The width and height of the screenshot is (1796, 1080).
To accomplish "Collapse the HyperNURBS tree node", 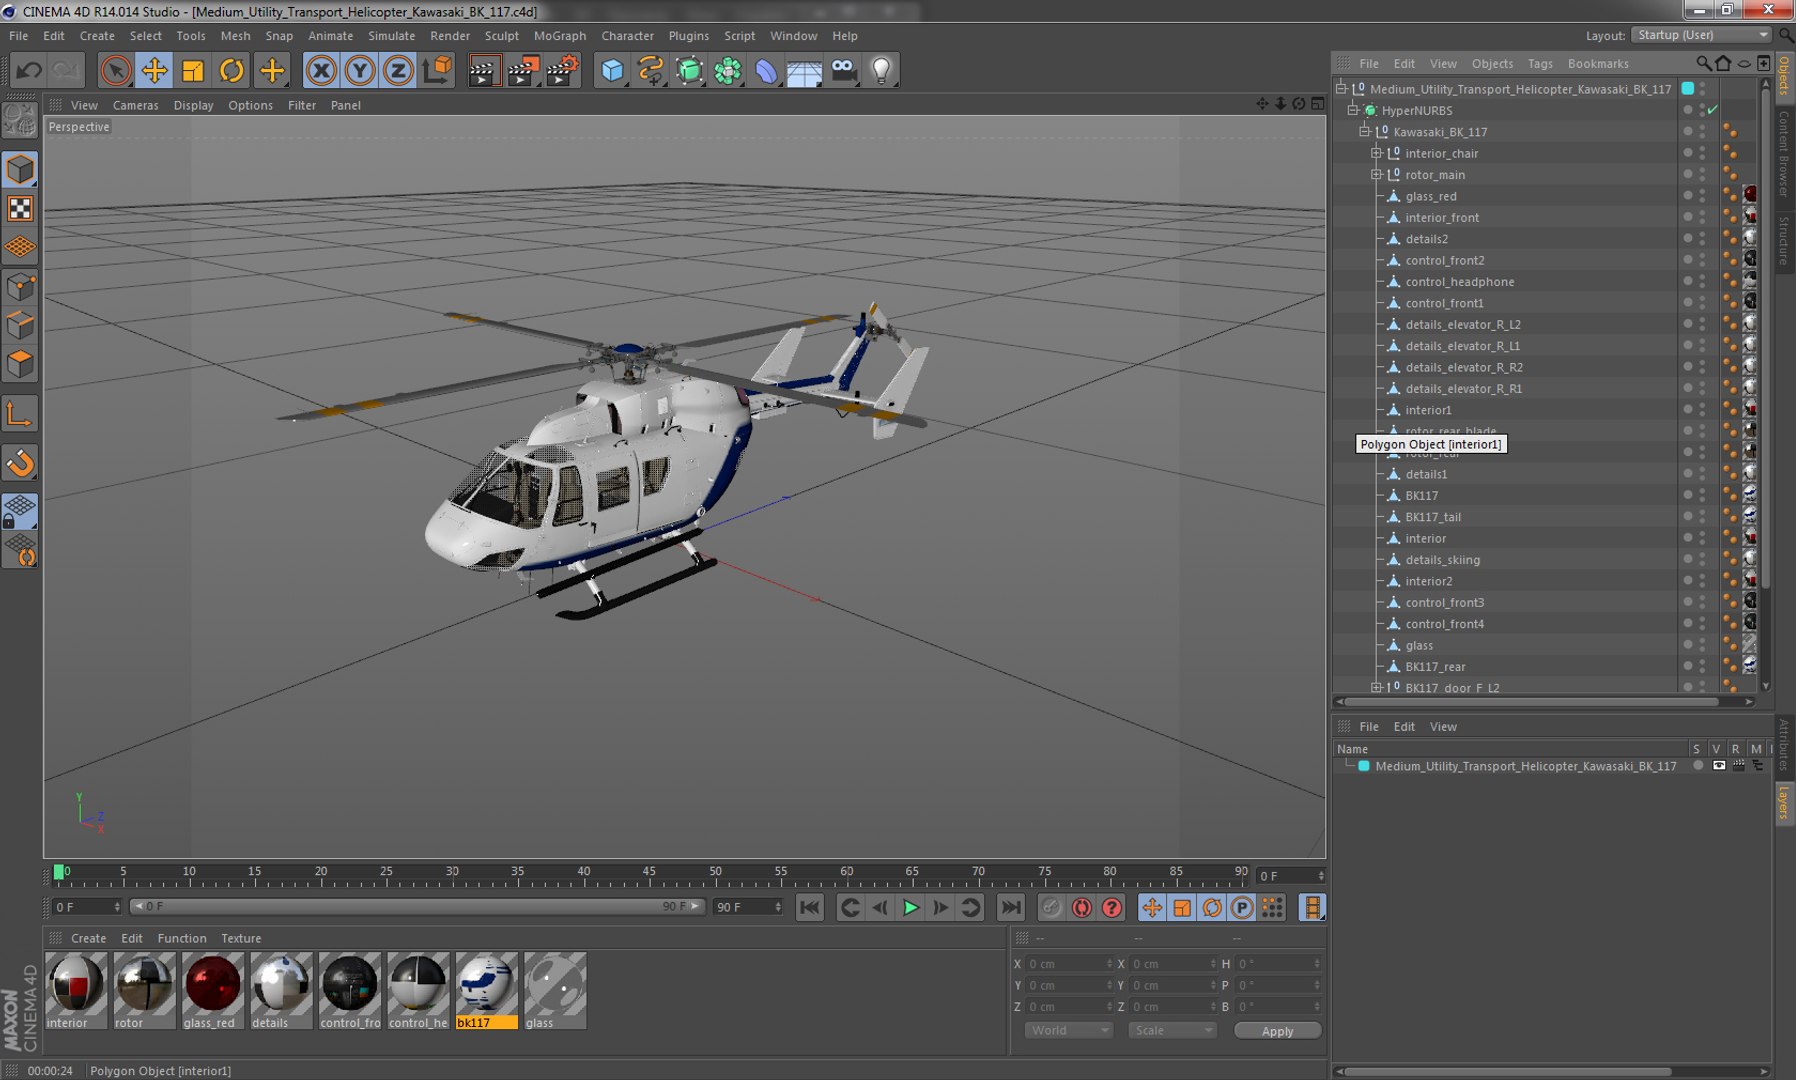I will 1353,110.
